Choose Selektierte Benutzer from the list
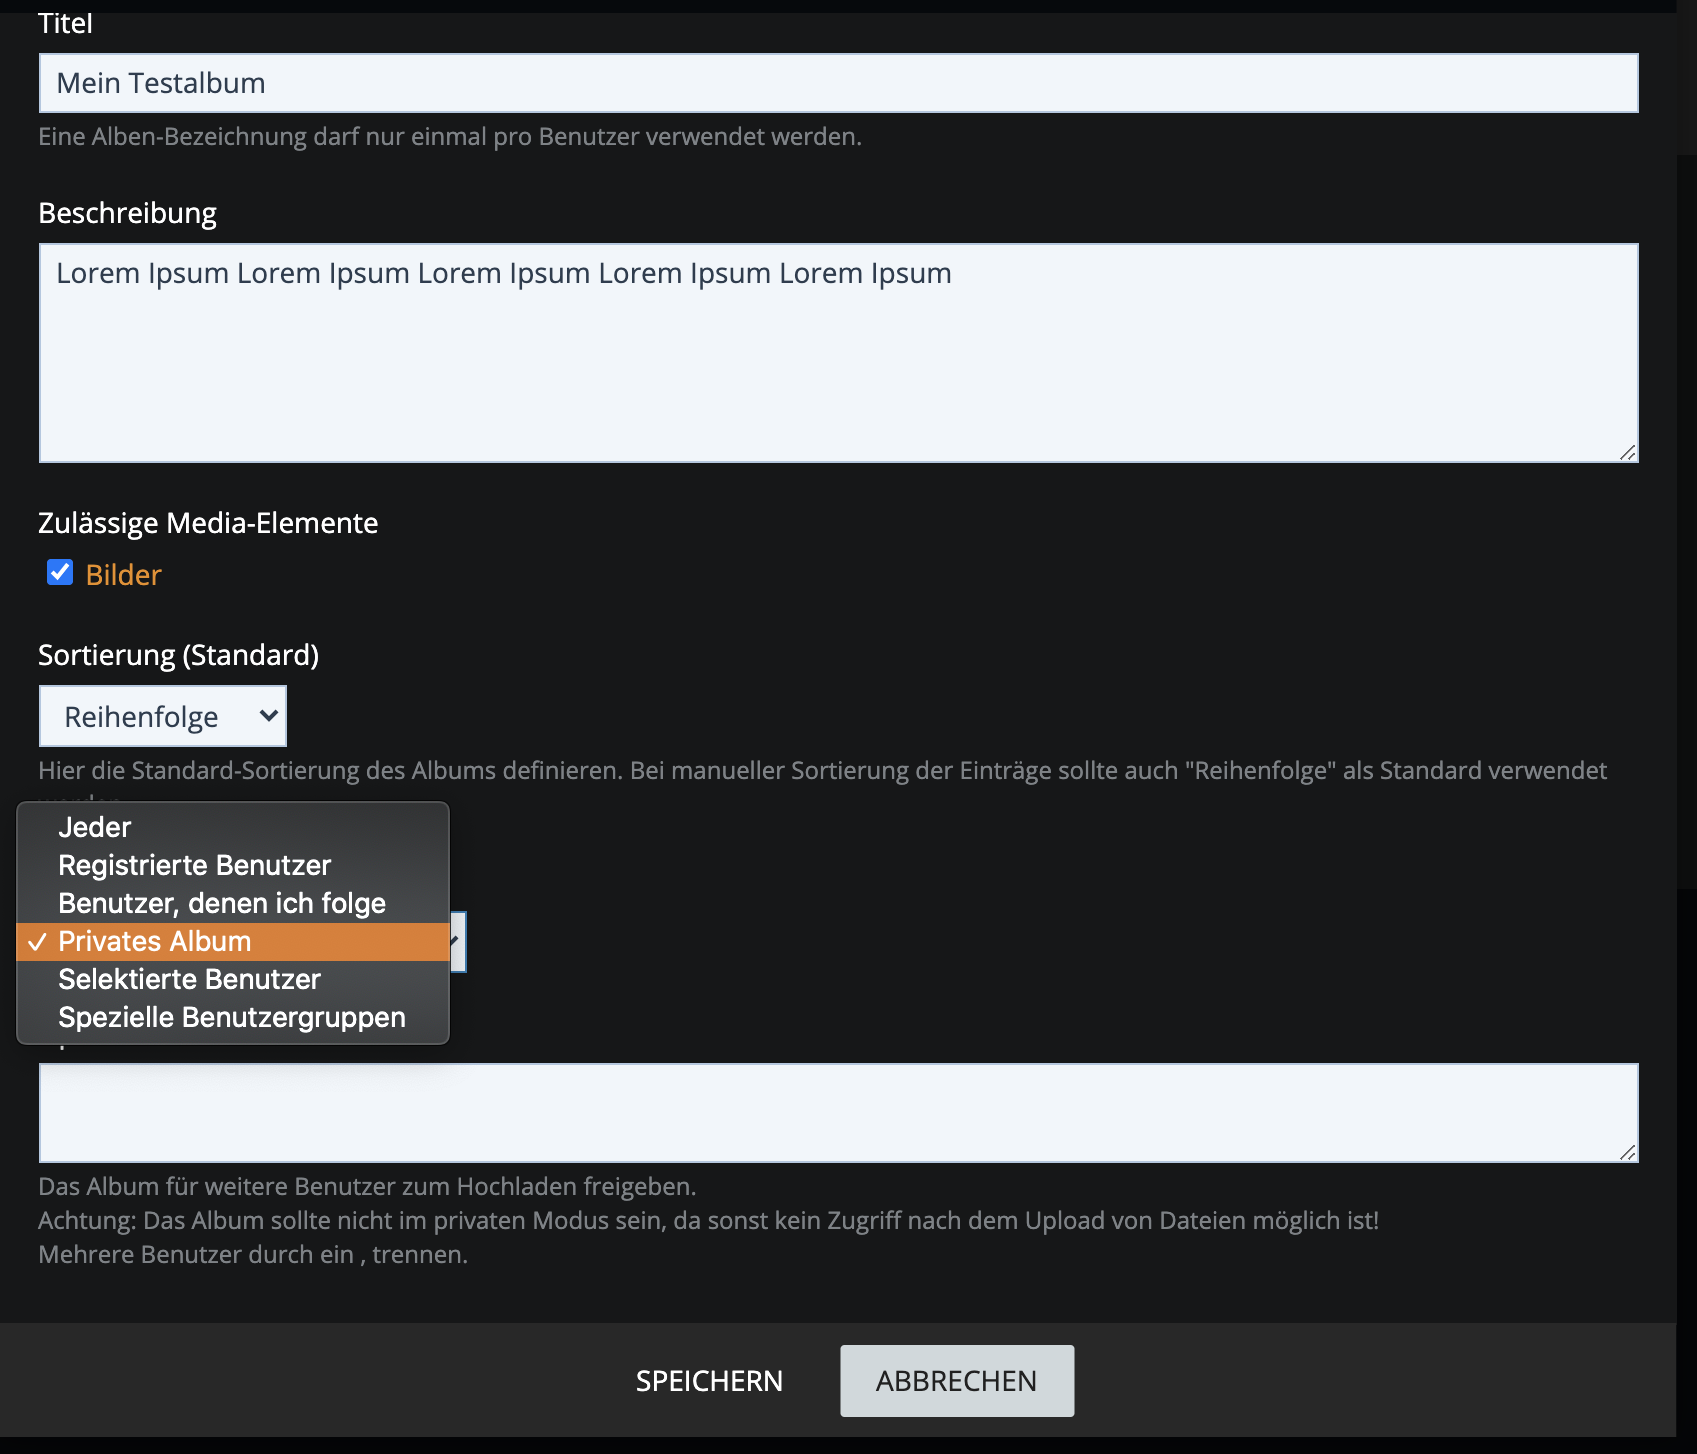 click(189, 979)
